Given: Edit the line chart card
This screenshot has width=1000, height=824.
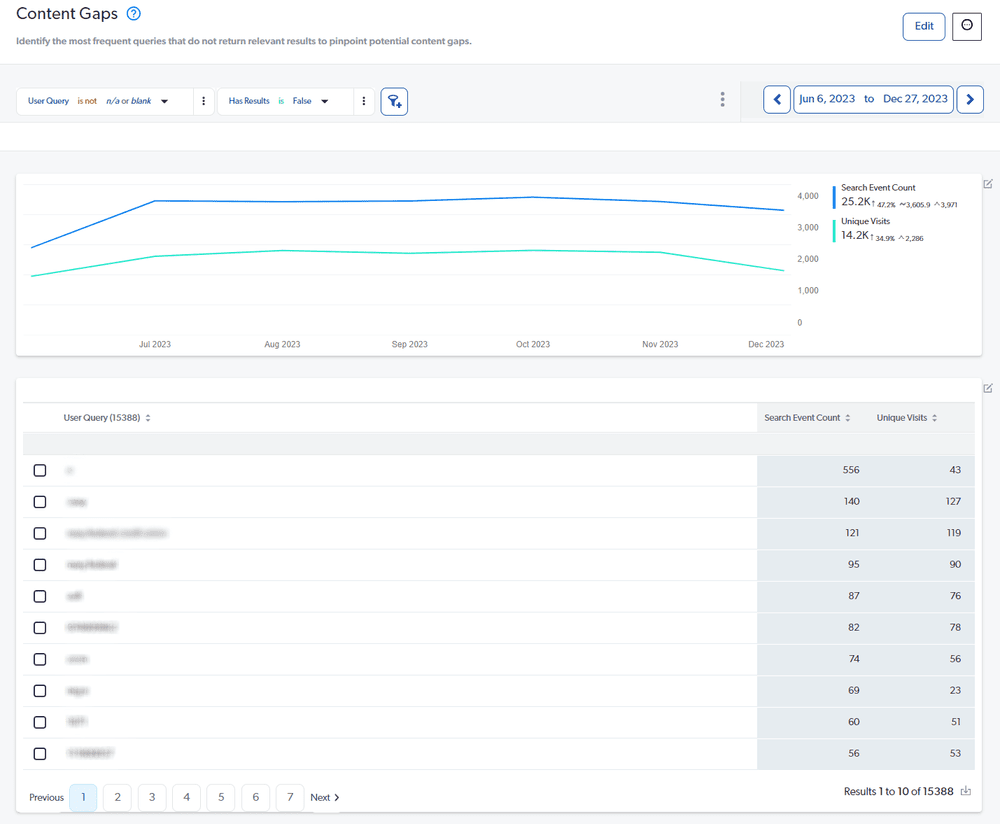Looking at the screenshot, I should 988,184.
